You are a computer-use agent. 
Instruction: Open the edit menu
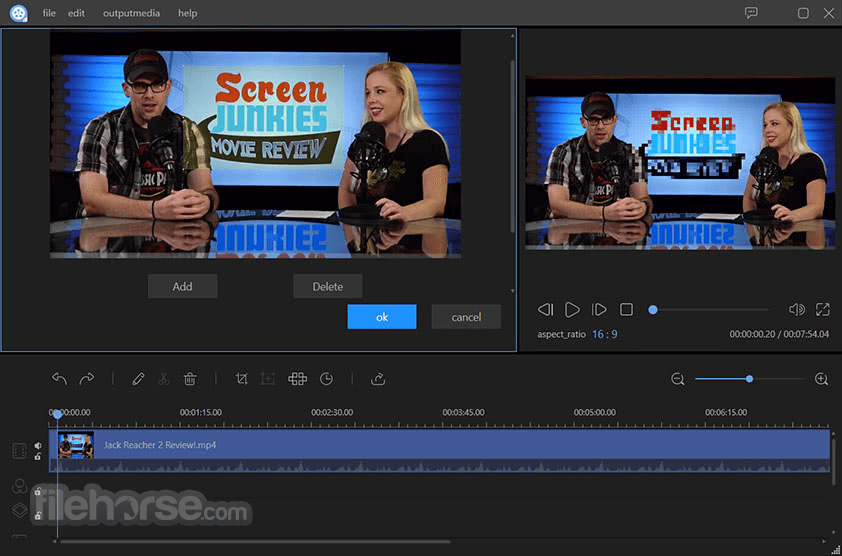coord(76,13)
